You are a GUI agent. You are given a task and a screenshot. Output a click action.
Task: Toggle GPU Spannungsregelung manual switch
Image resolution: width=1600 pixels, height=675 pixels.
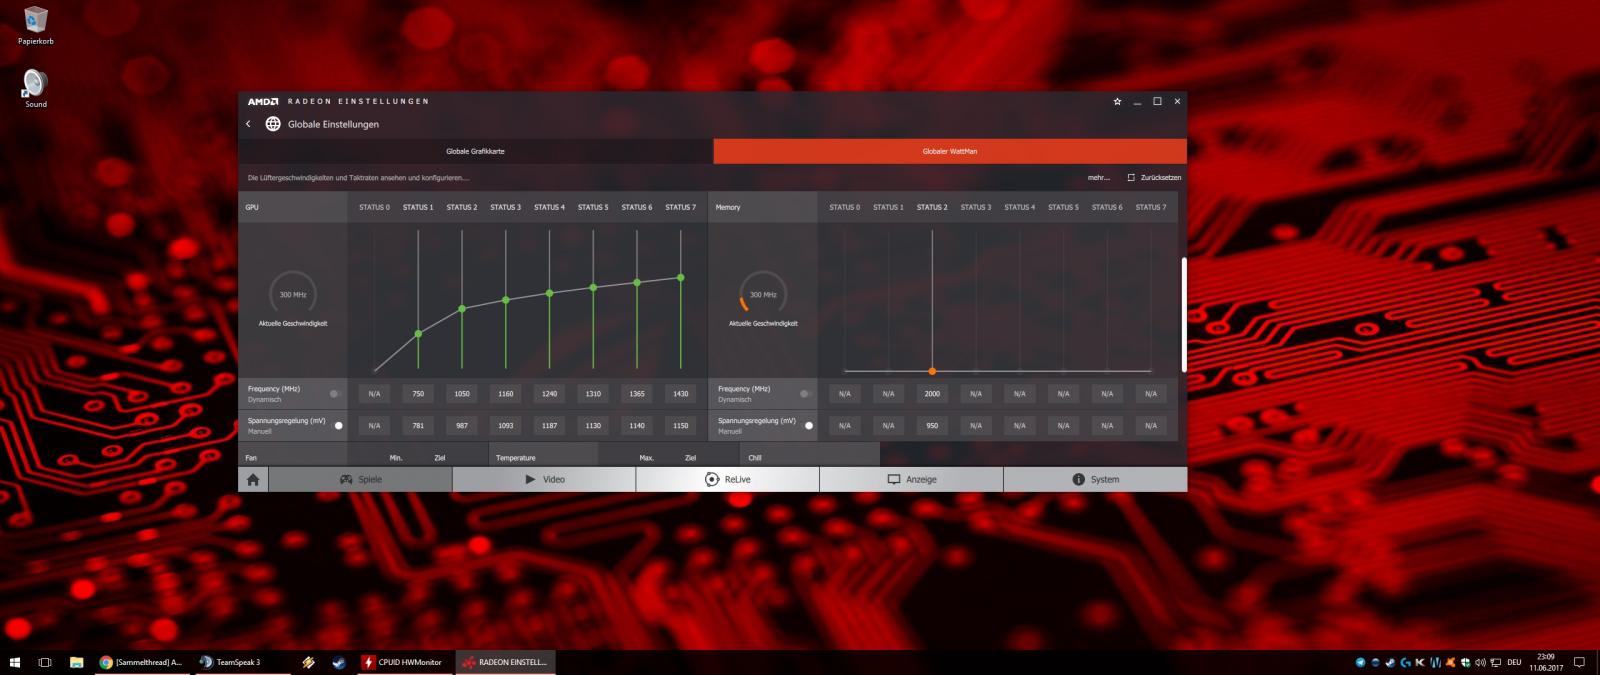(337, 425)
